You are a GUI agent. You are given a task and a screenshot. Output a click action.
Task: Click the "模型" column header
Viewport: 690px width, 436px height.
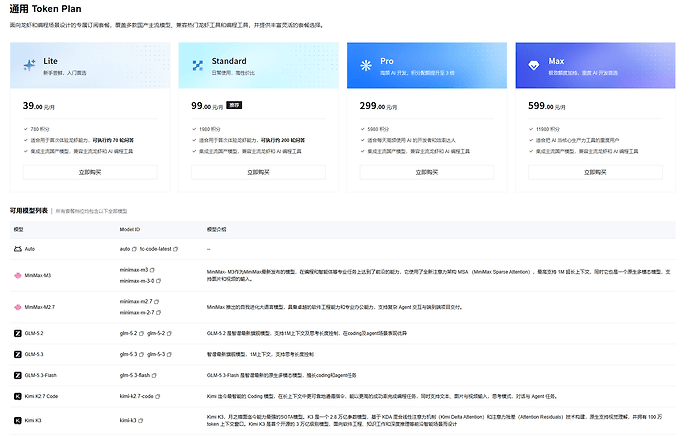[18, 230]
